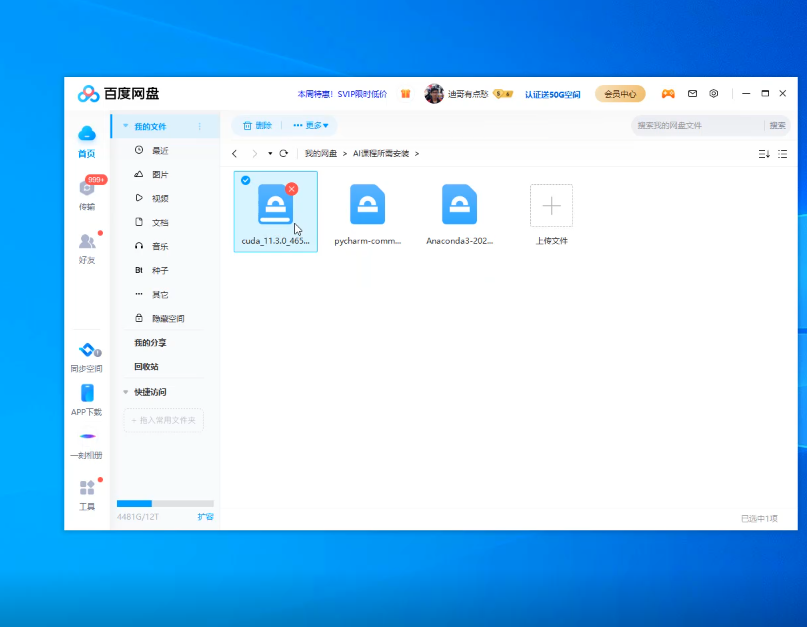Open the 好友 friends panel
The height and width of the screenshot is (627, 807).
[87, 243]
